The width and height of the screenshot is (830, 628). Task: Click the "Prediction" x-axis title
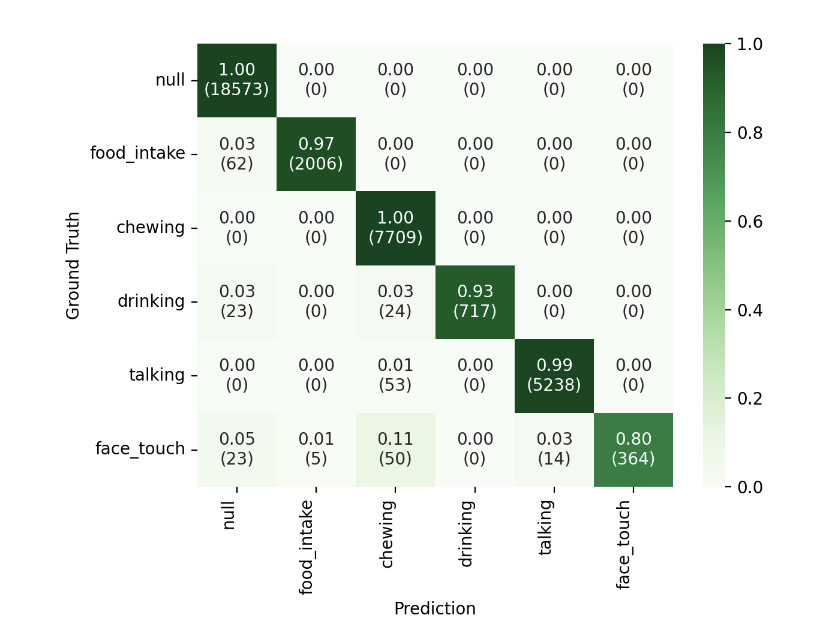434,609
